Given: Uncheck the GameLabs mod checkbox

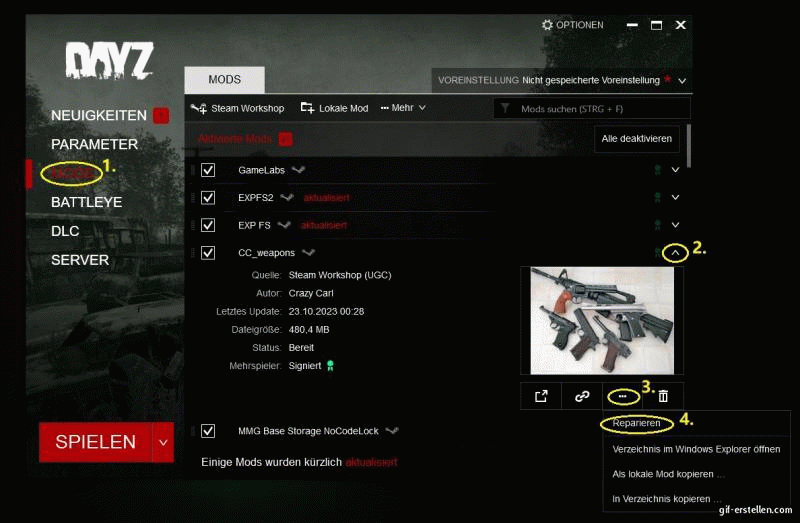Looking at the screenshot, I should [208, 170].
